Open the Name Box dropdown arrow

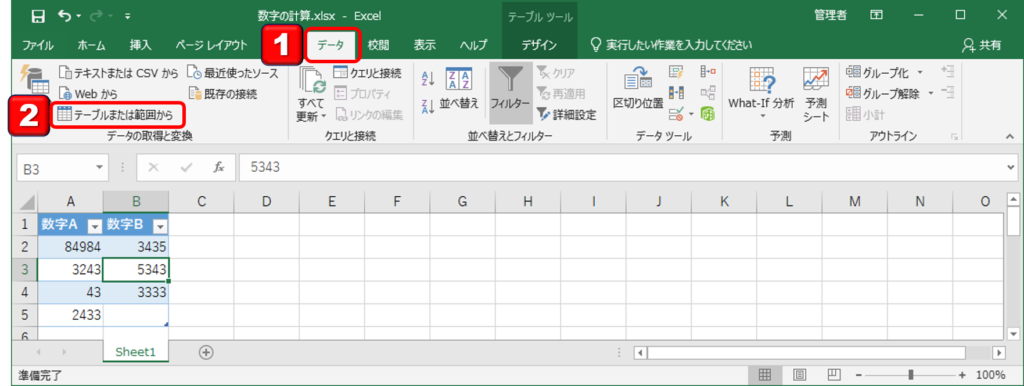[x=100, y=168]
